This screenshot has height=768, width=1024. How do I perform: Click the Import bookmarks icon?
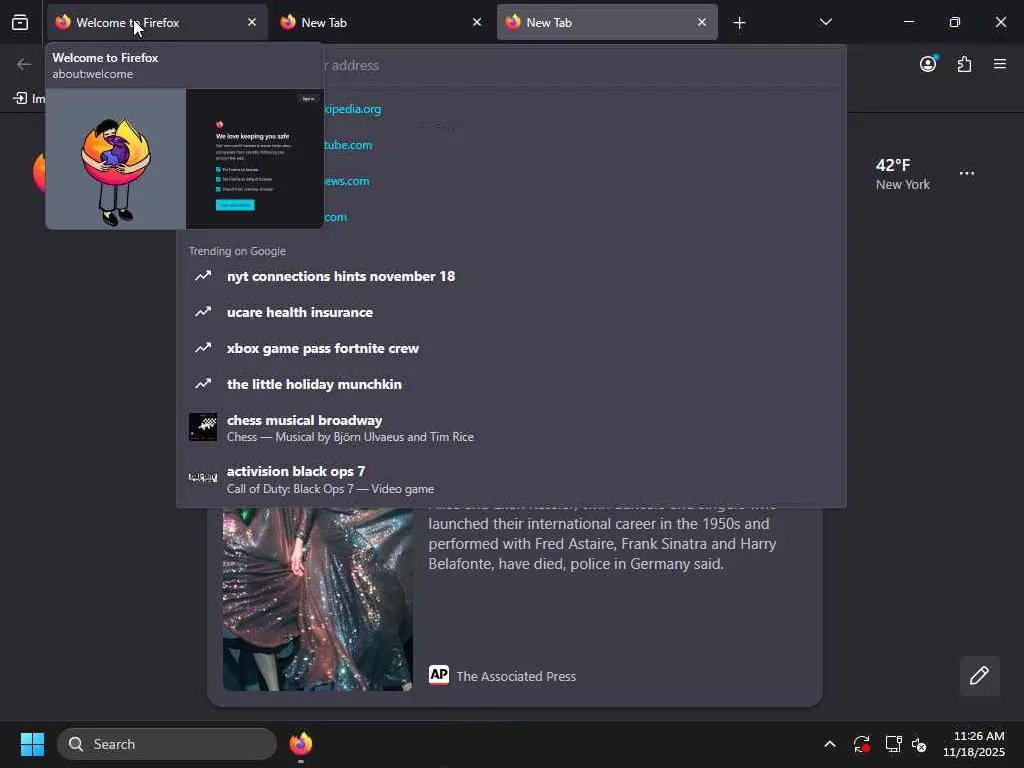pos(20,99)
